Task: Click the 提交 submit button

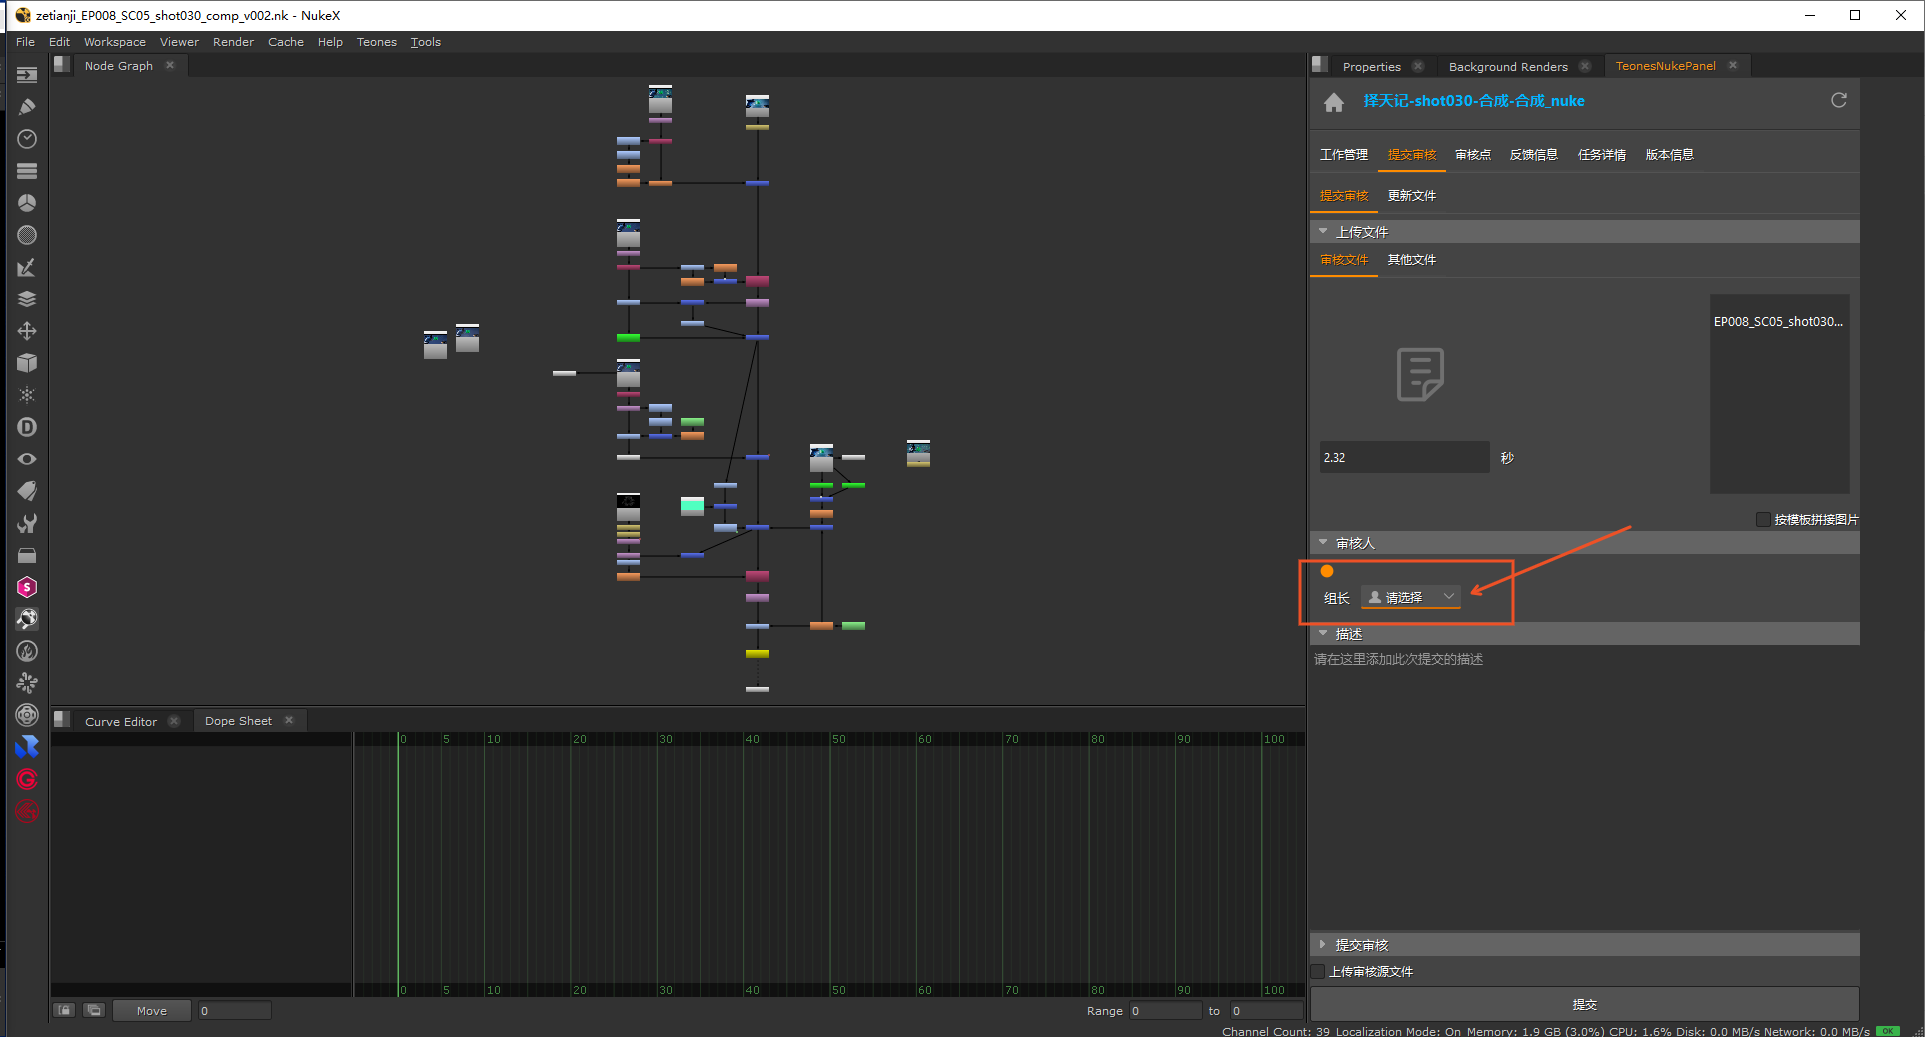Action: point(1584,1004)
